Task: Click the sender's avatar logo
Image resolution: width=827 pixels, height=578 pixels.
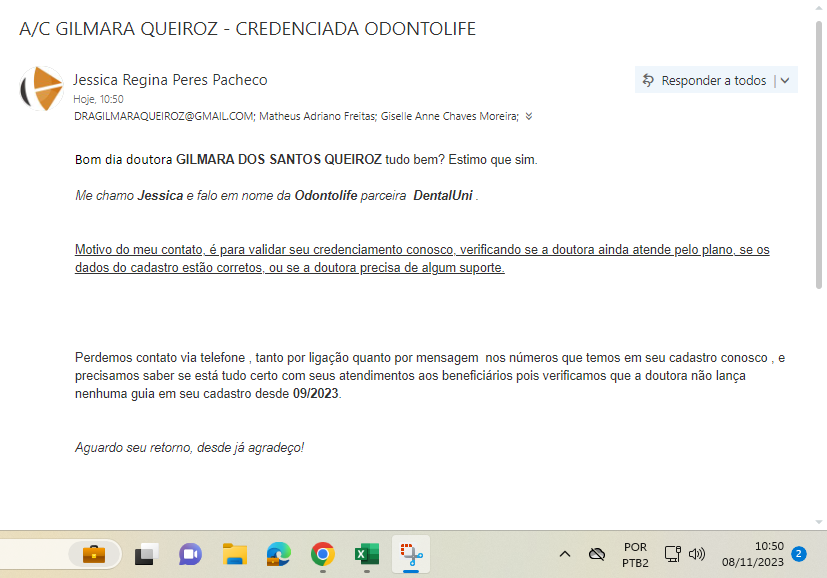Action: tap(42, 89)
